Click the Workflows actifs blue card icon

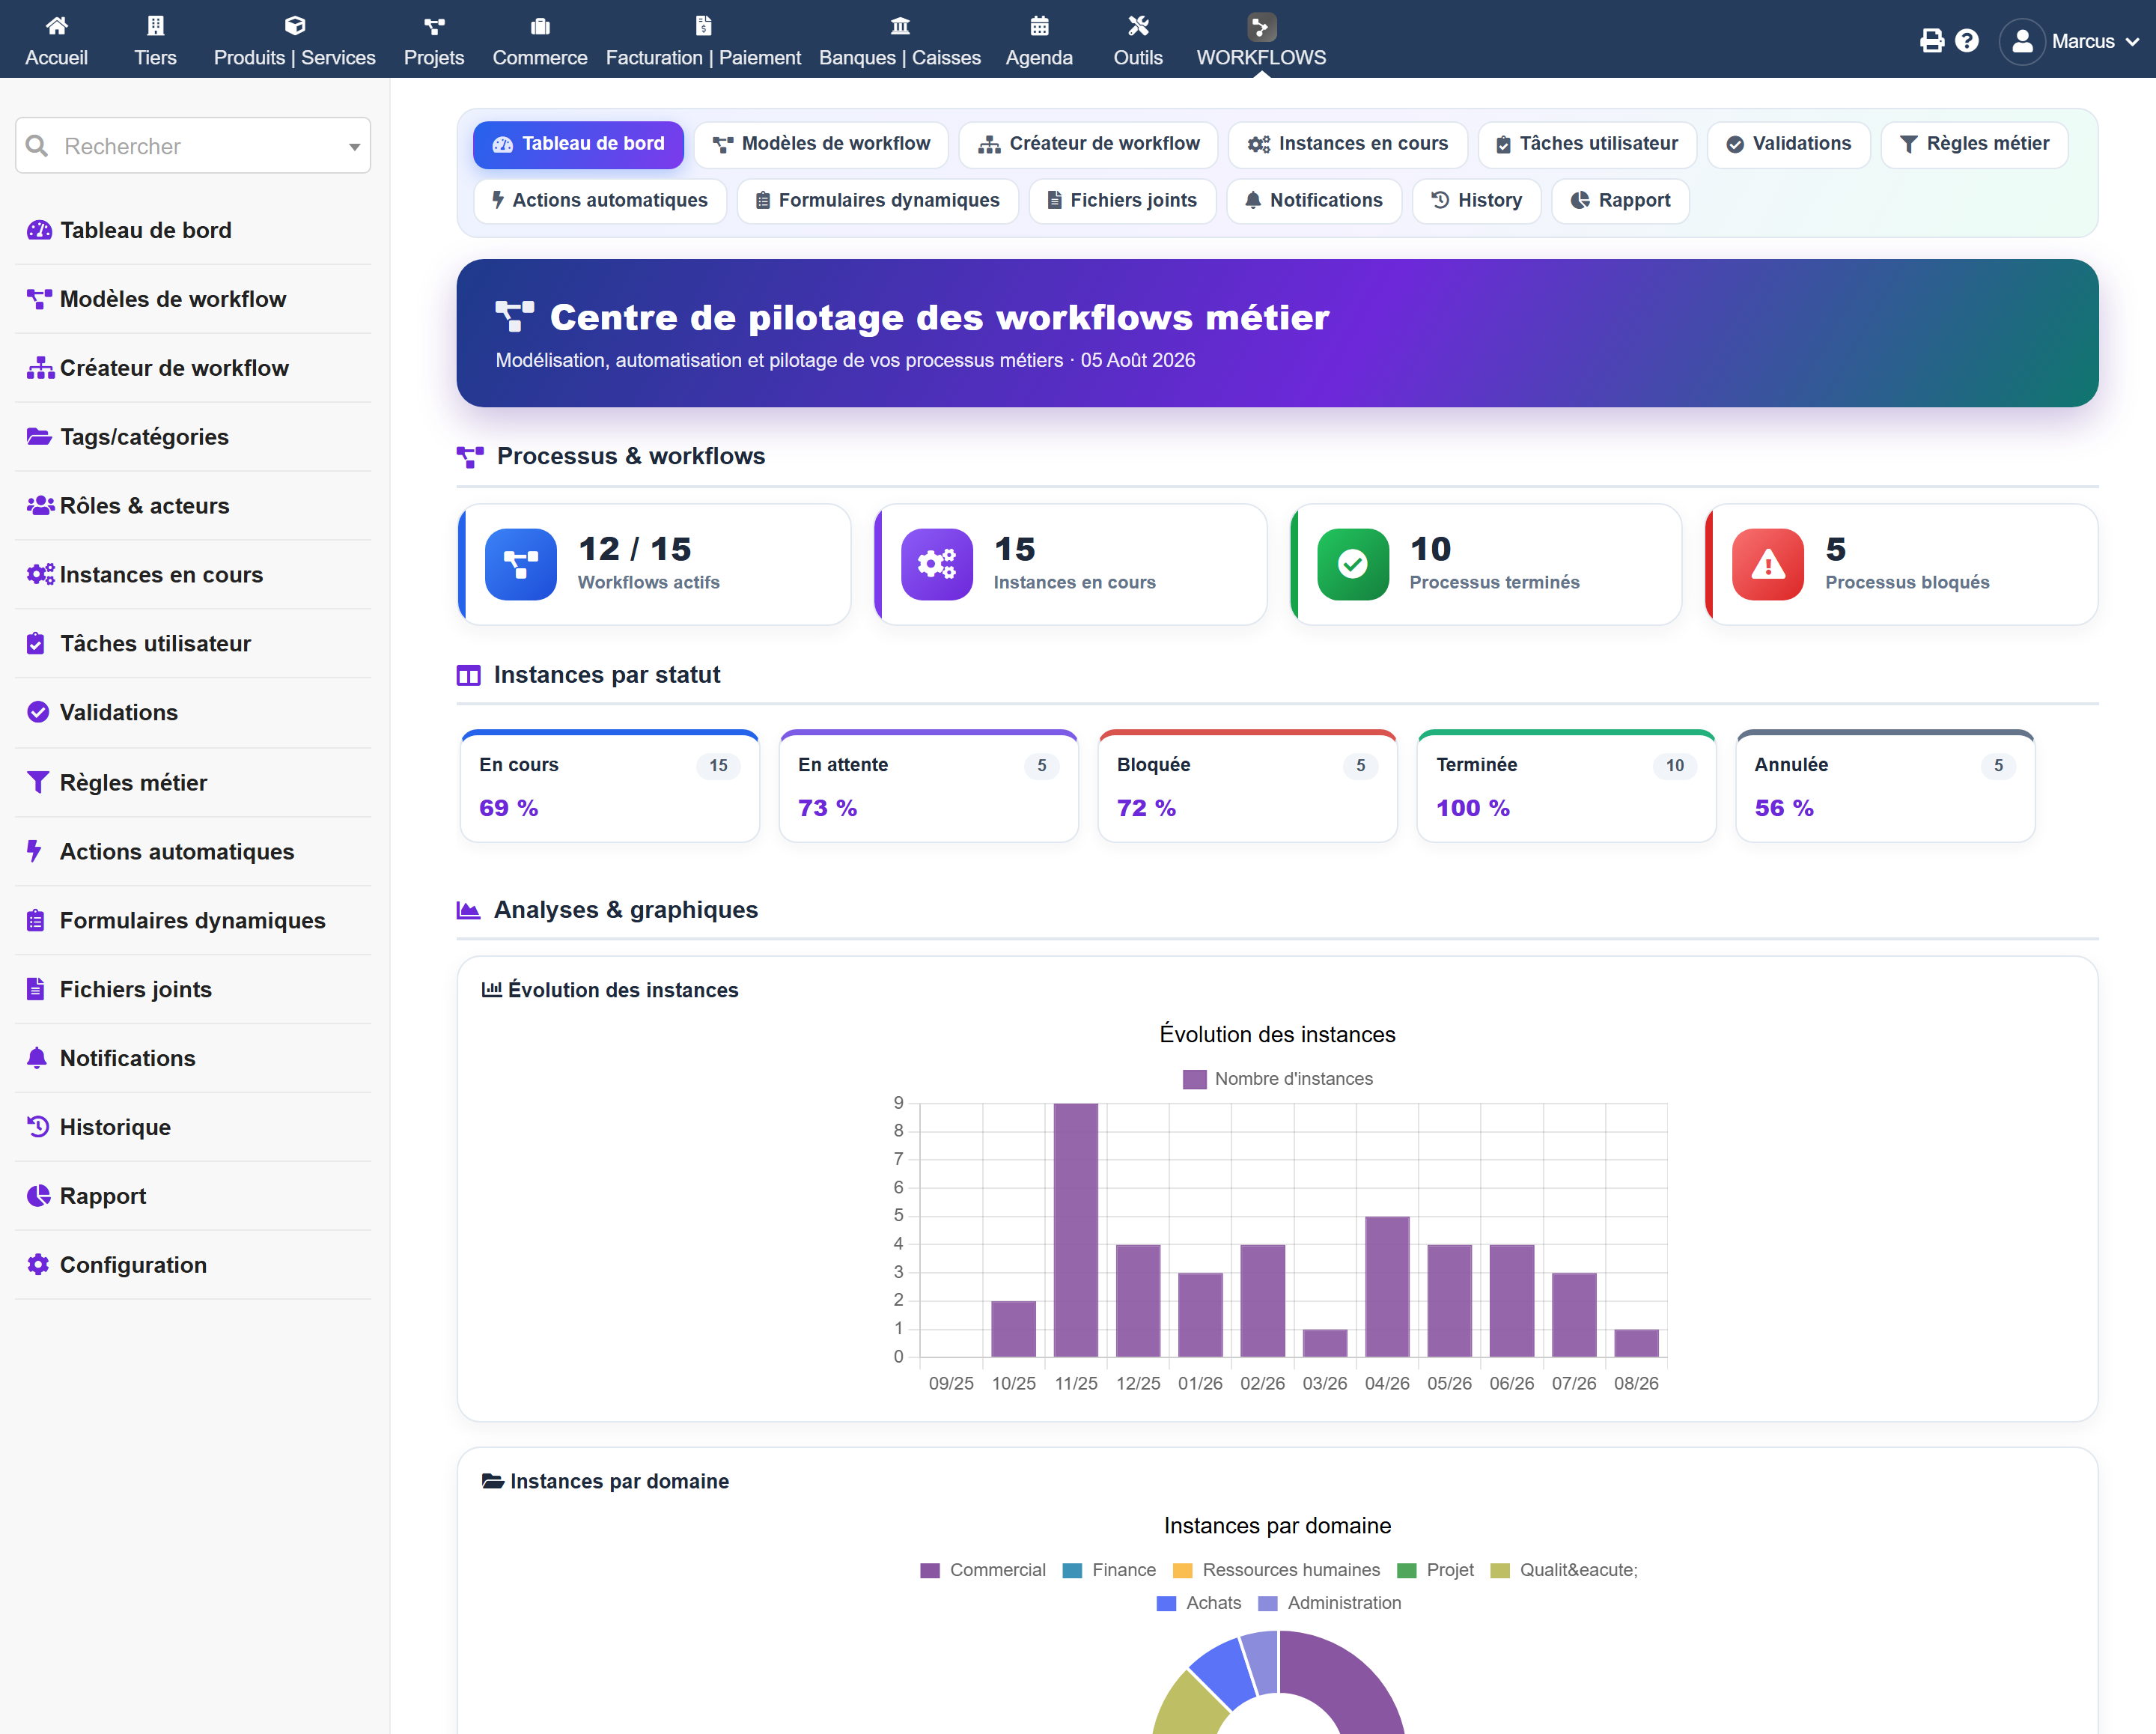(520, 564)
